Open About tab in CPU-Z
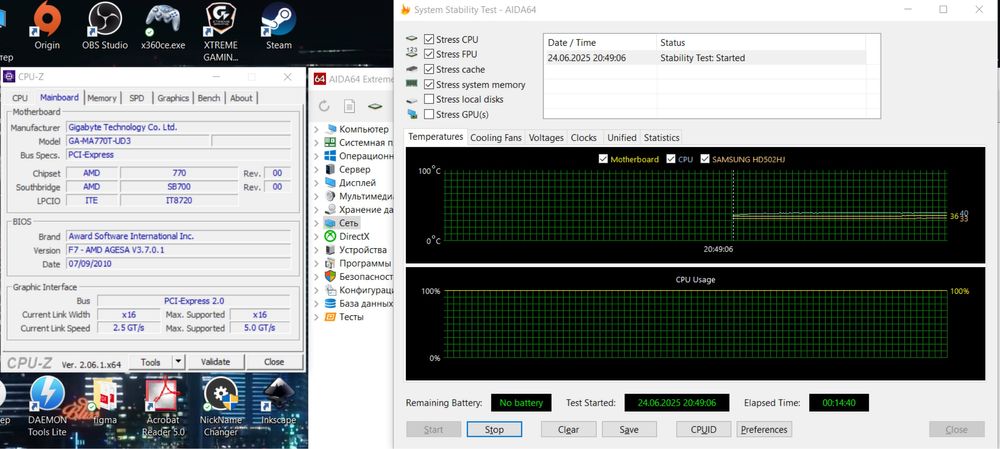 coord(241,98)
